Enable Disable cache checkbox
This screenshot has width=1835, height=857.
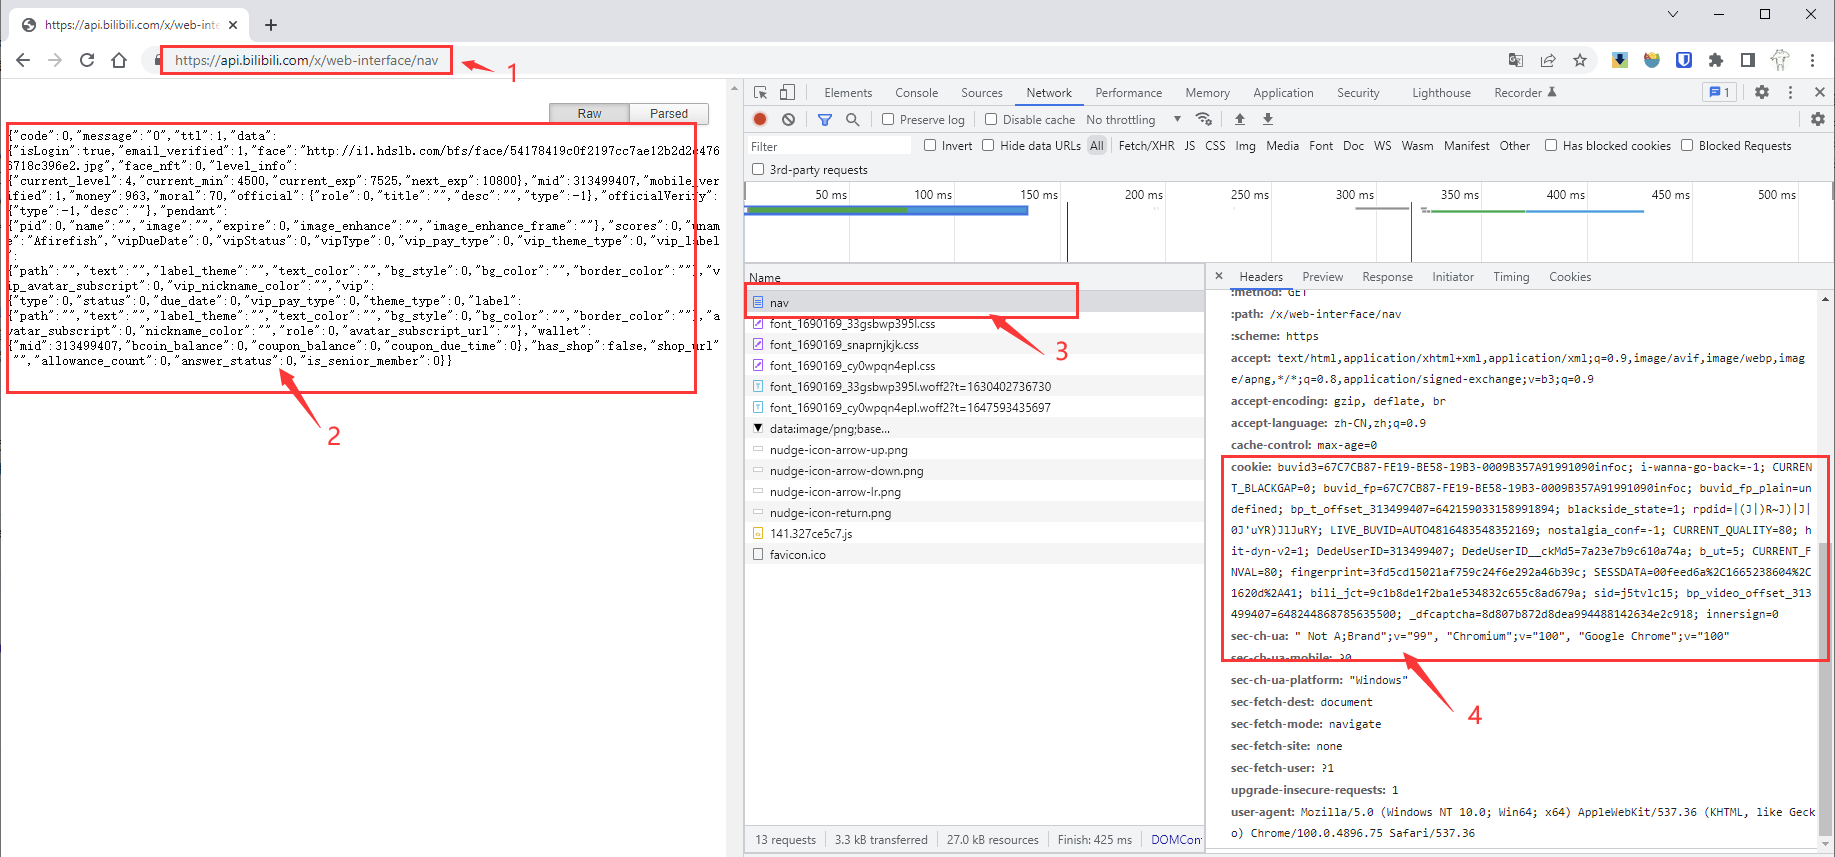tap(991, 119)
